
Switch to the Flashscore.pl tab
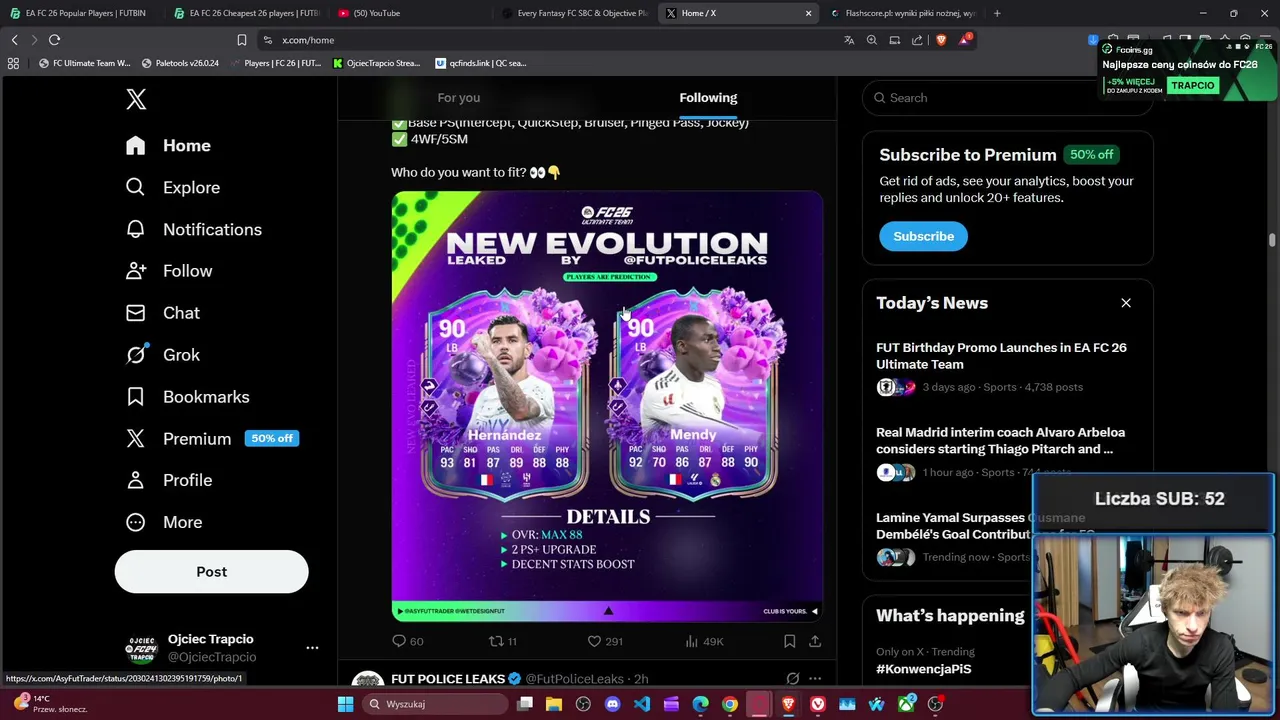pyautogui.click(x=902, y=13)
